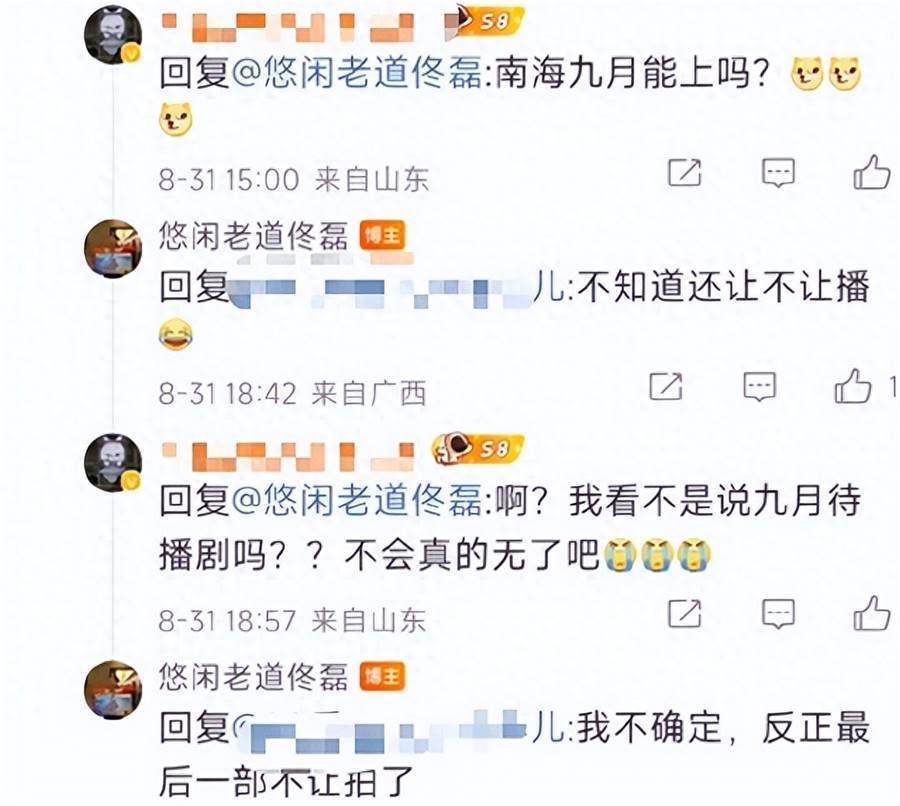Reply to the 8-31 15:00 comment
Screen dimensions: 900x806
point(778,172)
